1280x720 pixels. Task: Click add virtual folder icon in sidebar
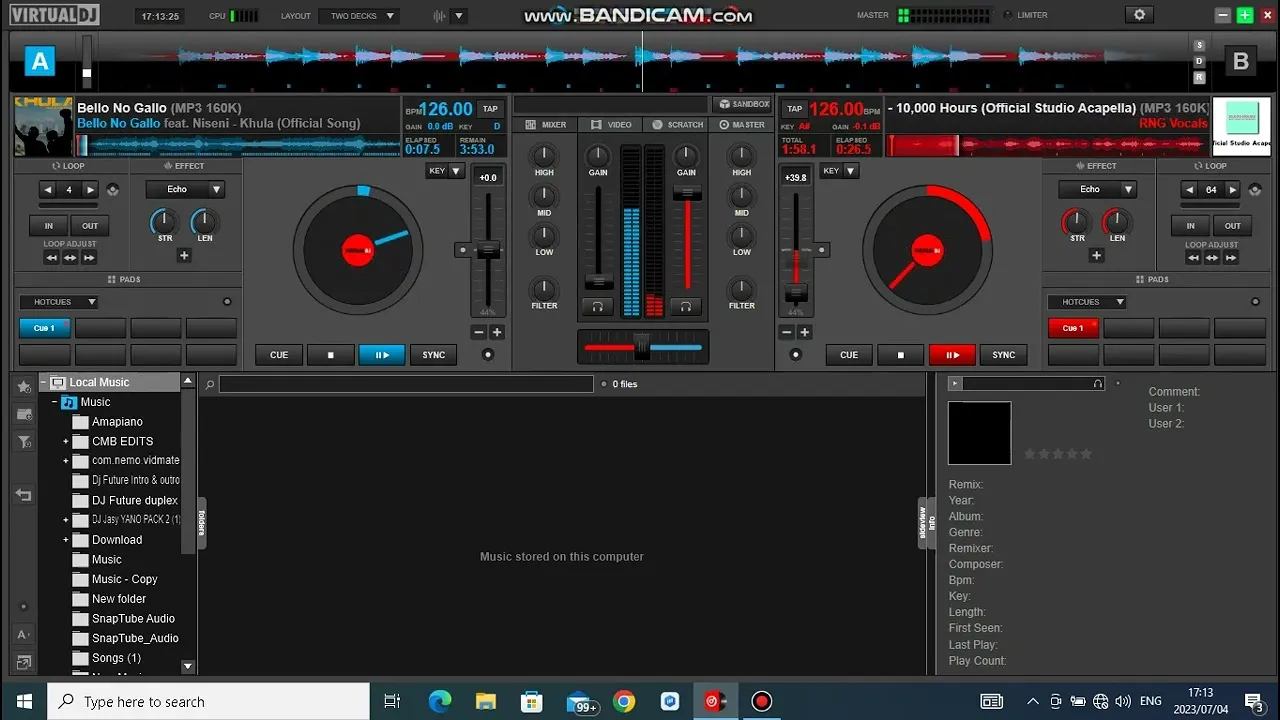click(x=24, y=414)
